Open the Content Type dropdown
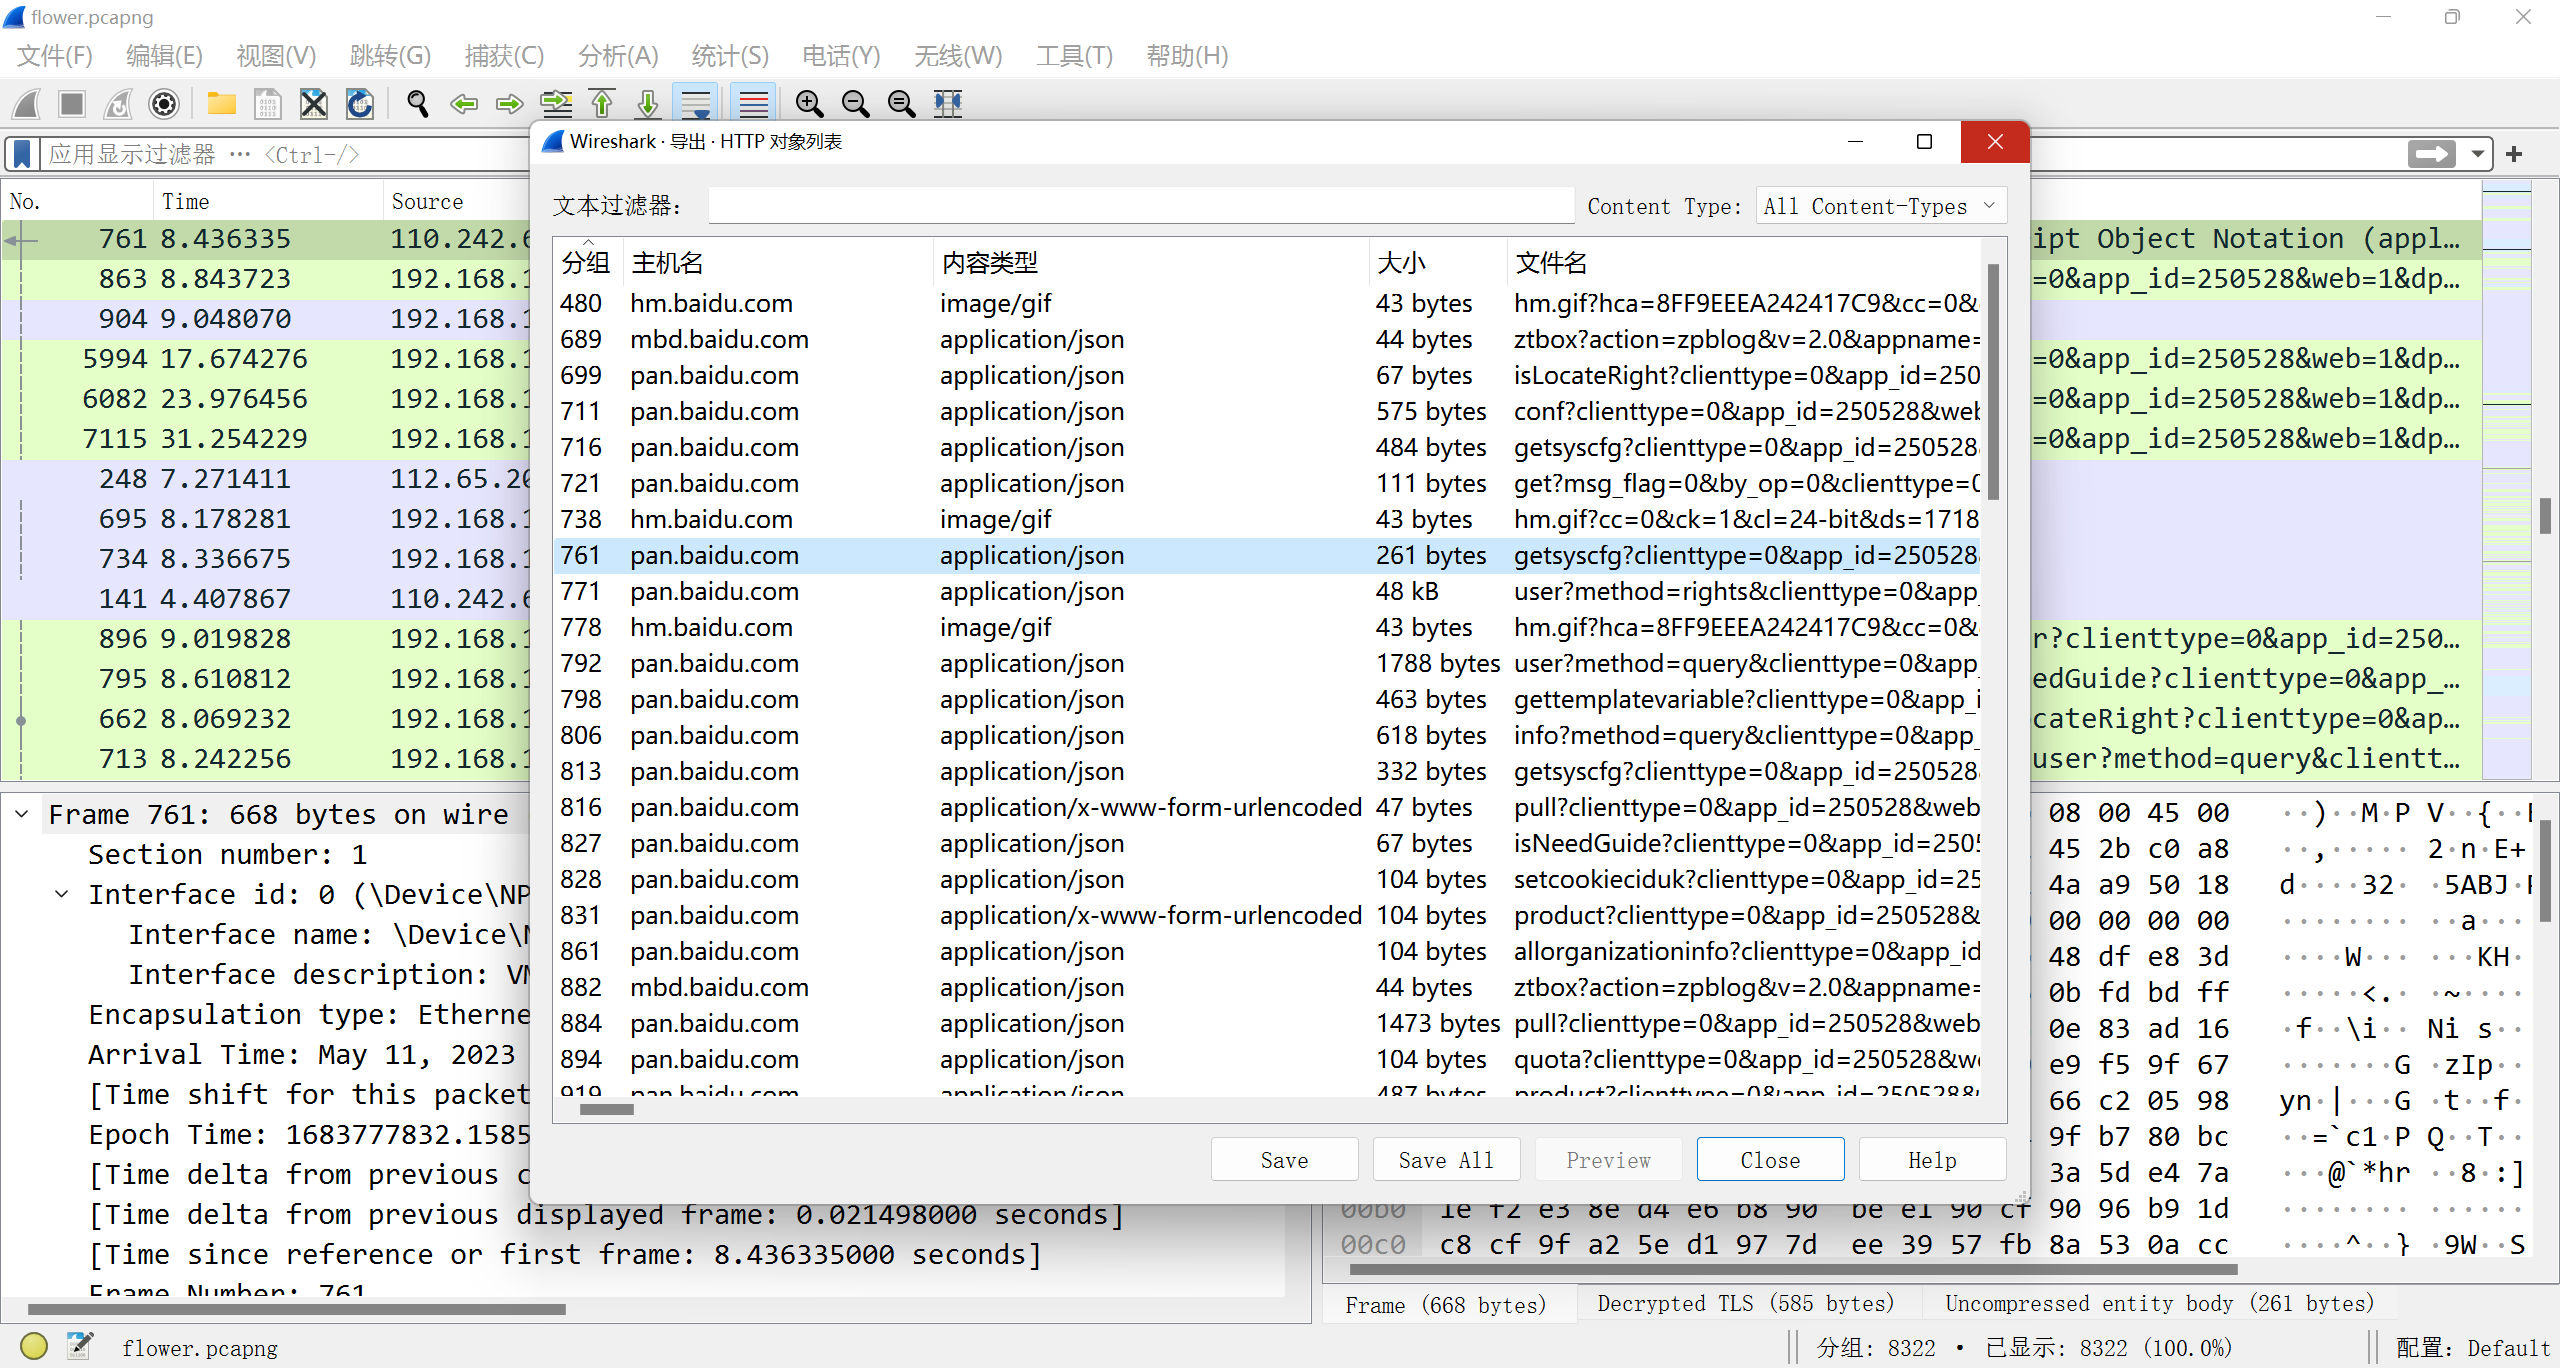Screen dimensions: 2560x1368 [1879, 206]
